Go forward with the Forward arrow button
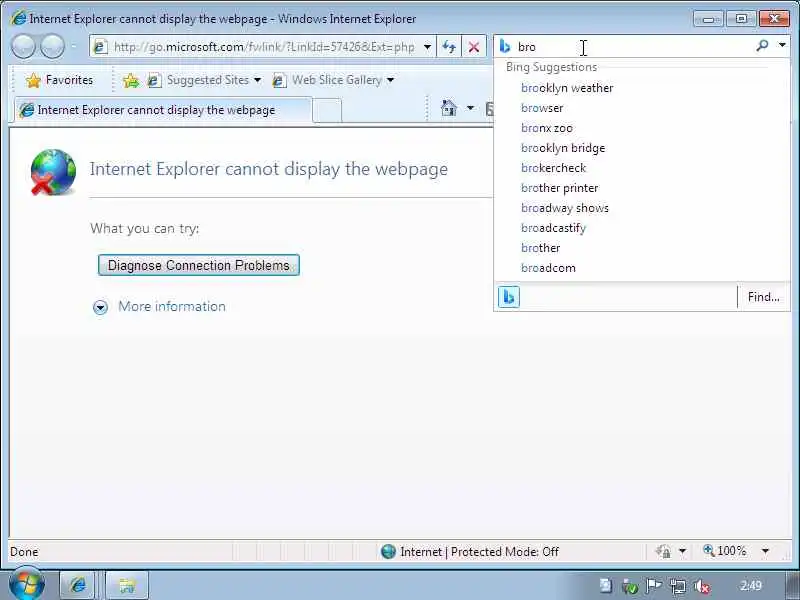This screenshot has width=800, height=600. 53,46
